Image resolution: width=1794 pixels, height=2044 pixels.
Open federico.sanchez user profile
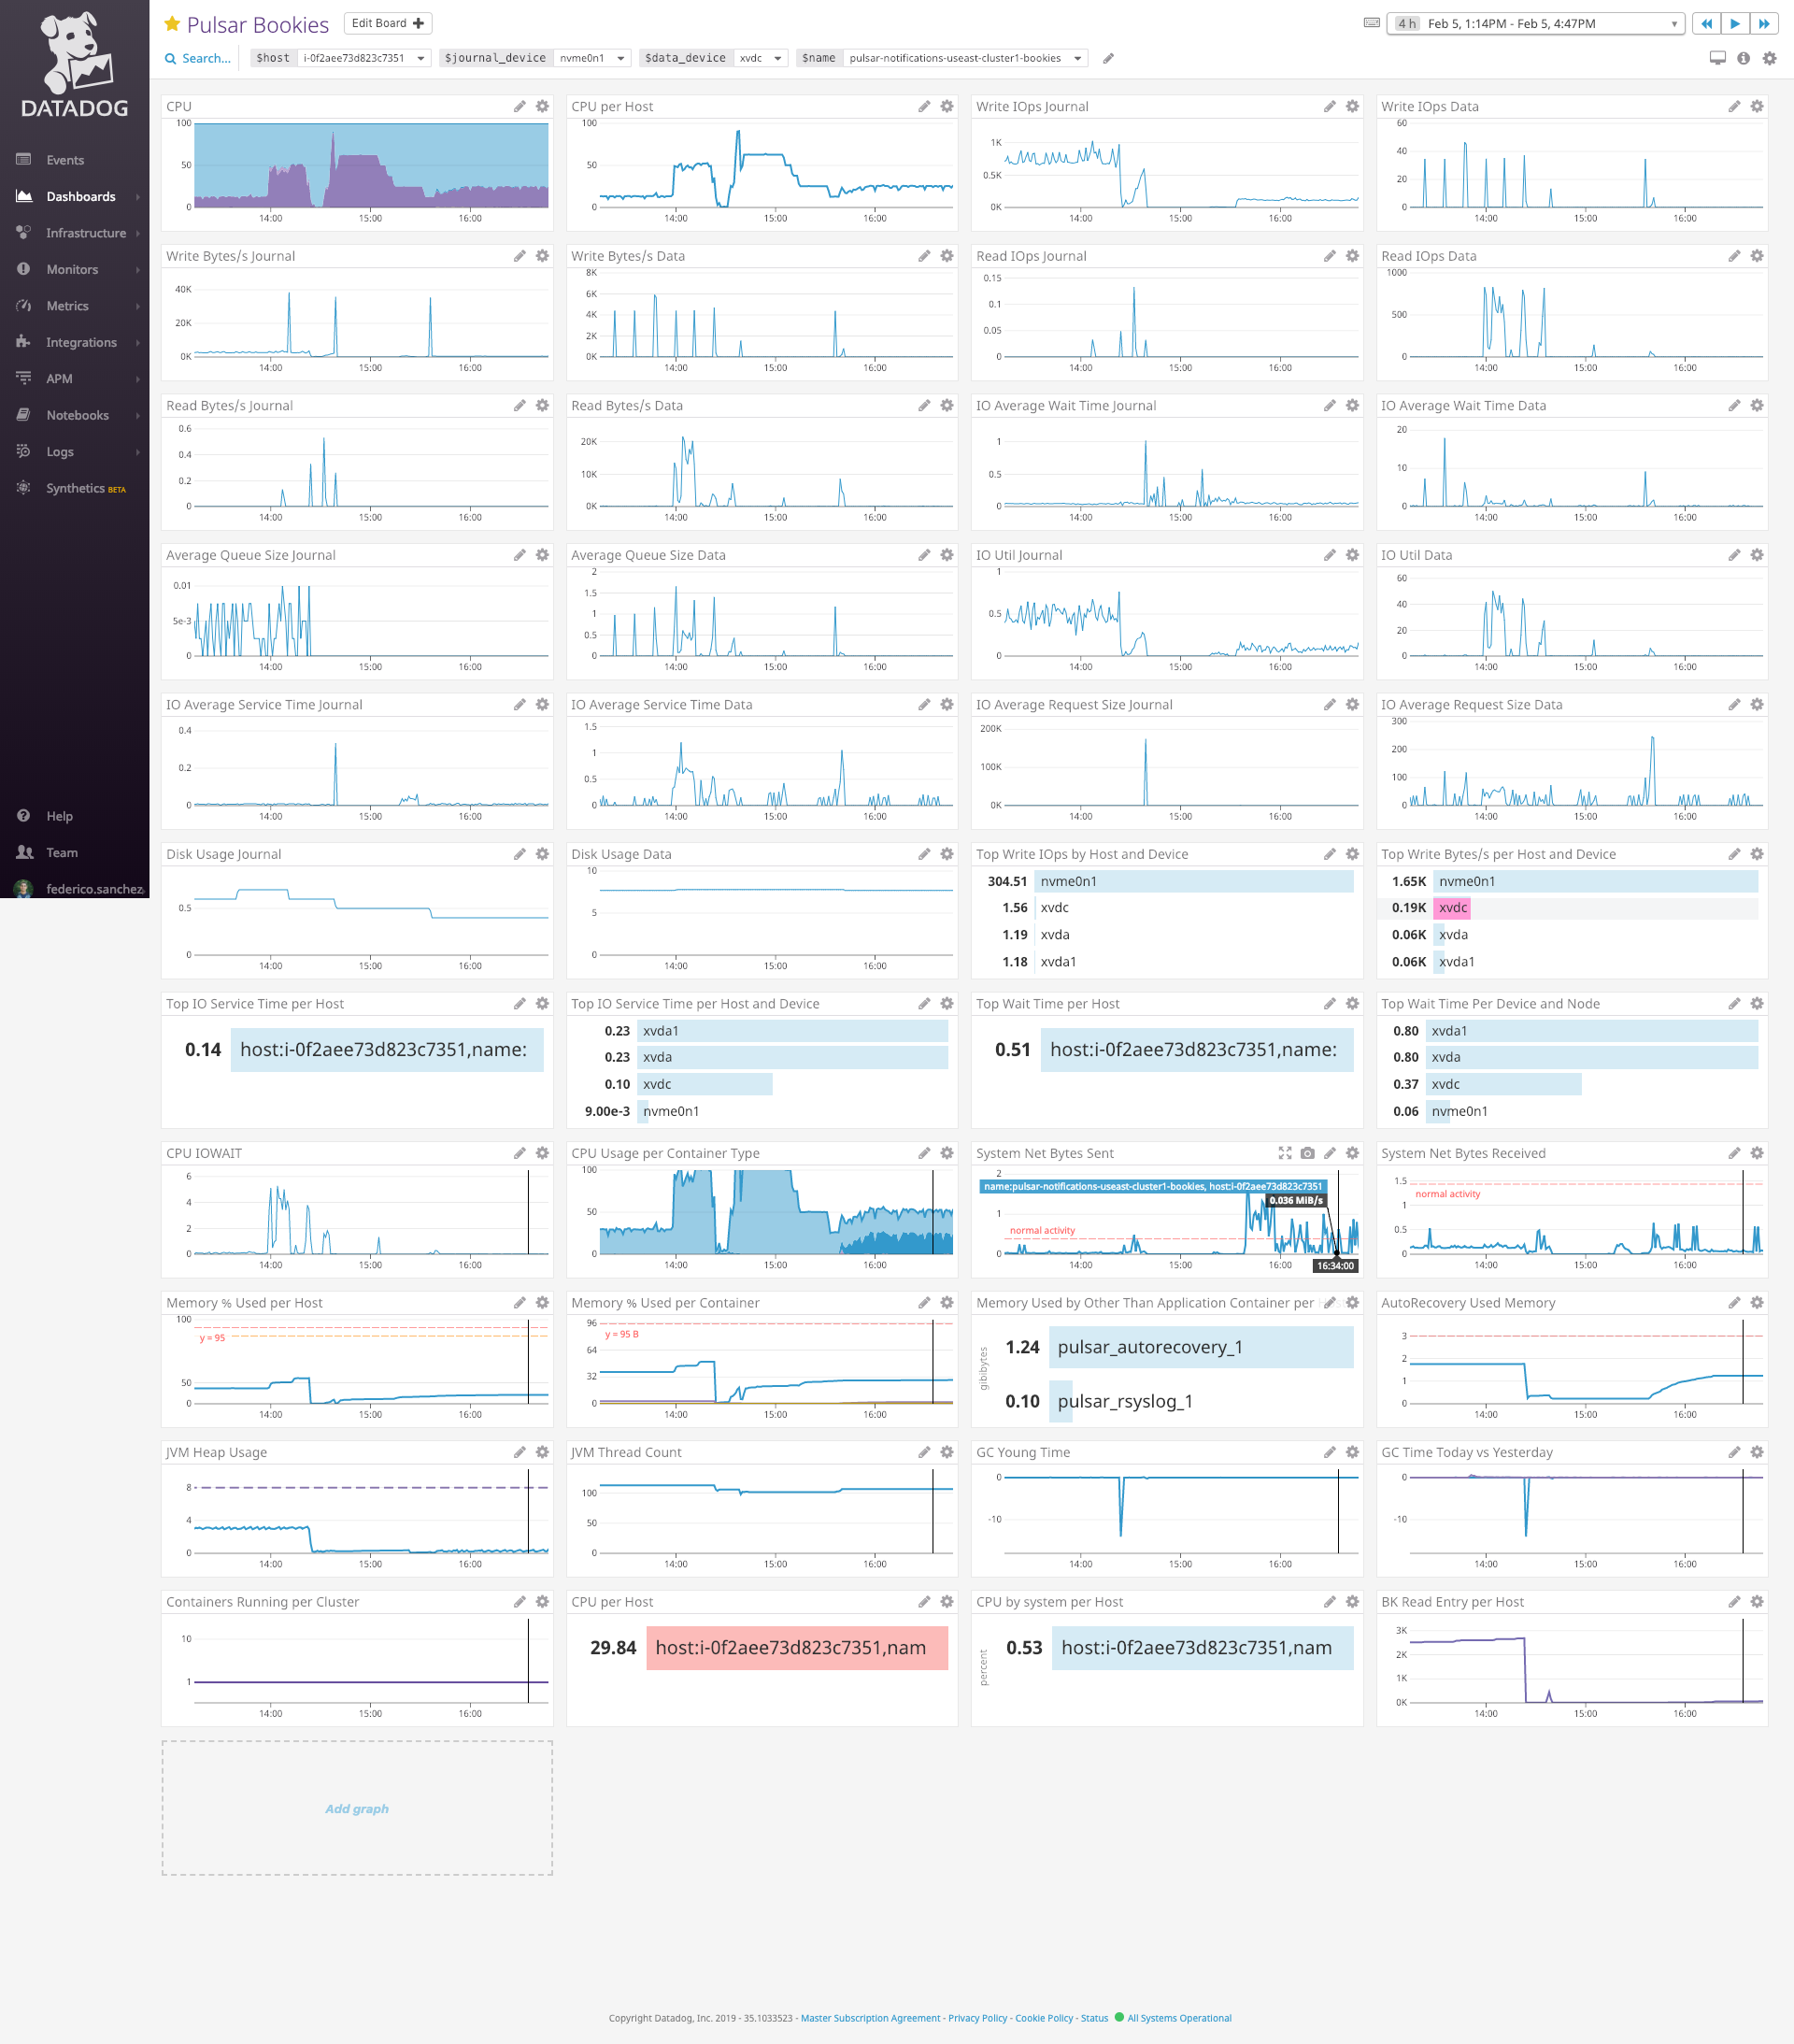pos(80,889)
